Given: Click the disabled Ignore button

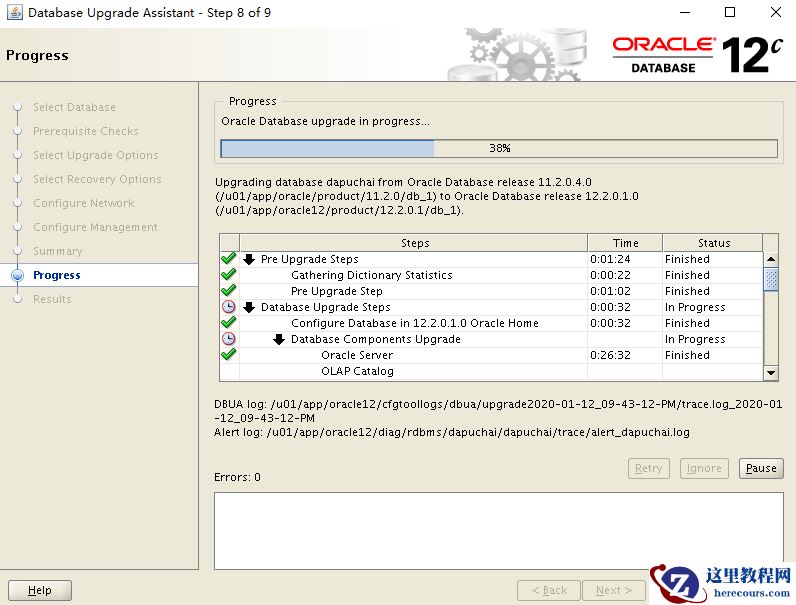Looking at the screenshot, I should click(704, 468).
